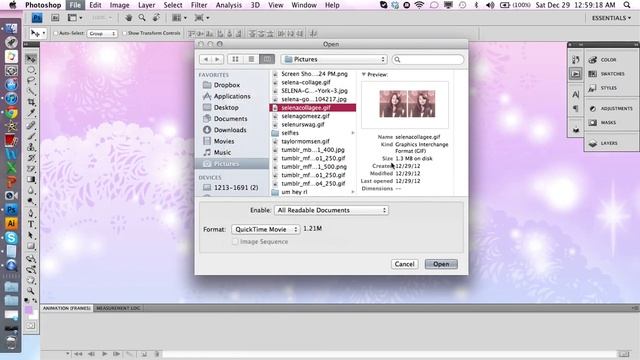This screenshot has height=360, width=640.
Task: Expand the selfies folder arrow
Action: pos(353,133)
